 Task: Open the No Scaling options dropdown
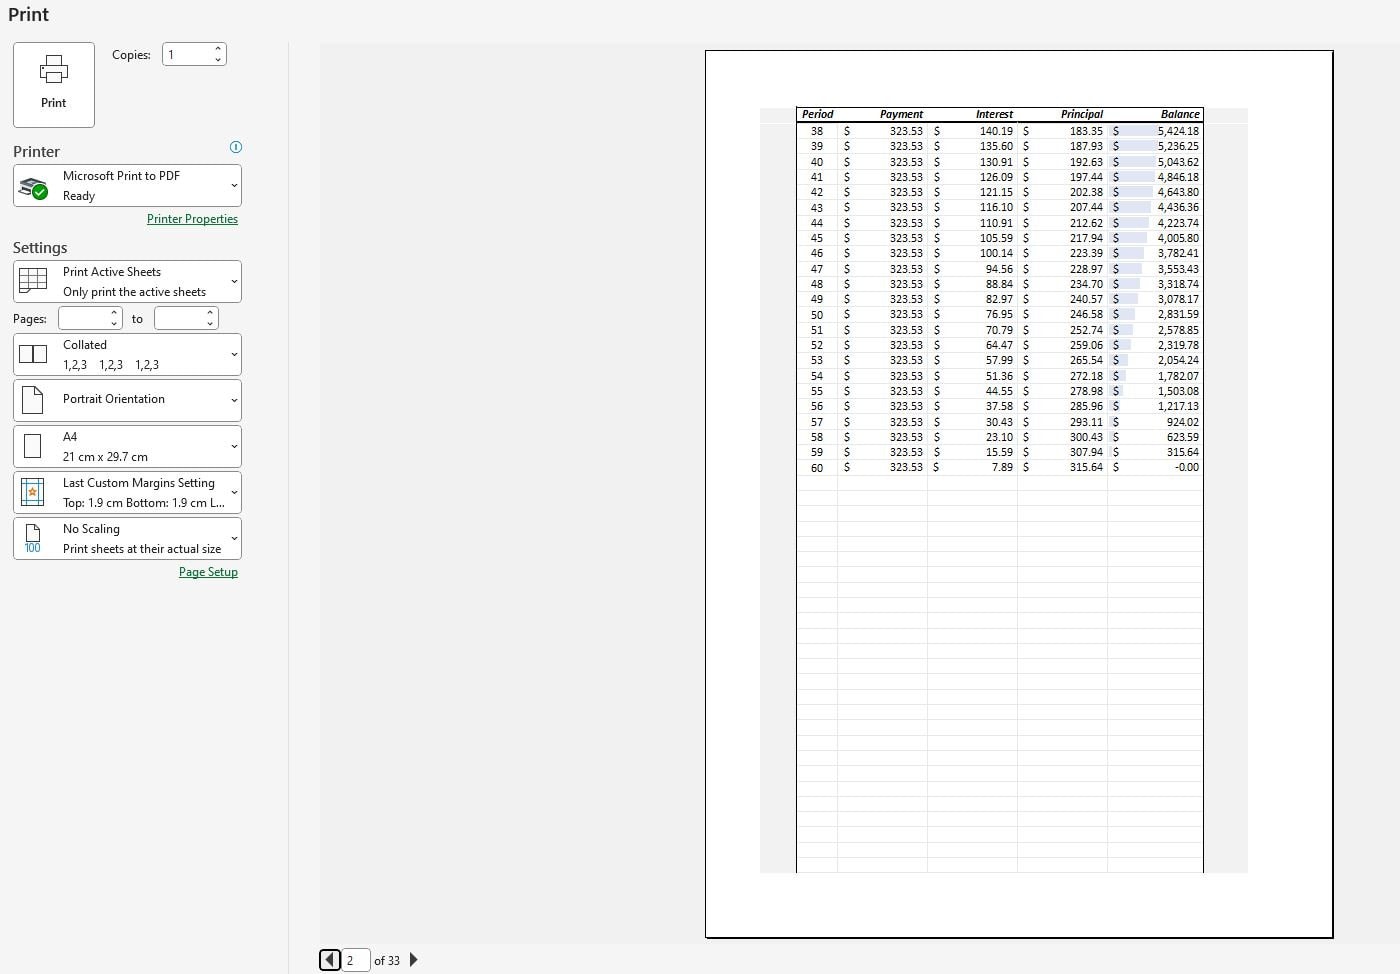pyautogui.click(x=233, y=538)
